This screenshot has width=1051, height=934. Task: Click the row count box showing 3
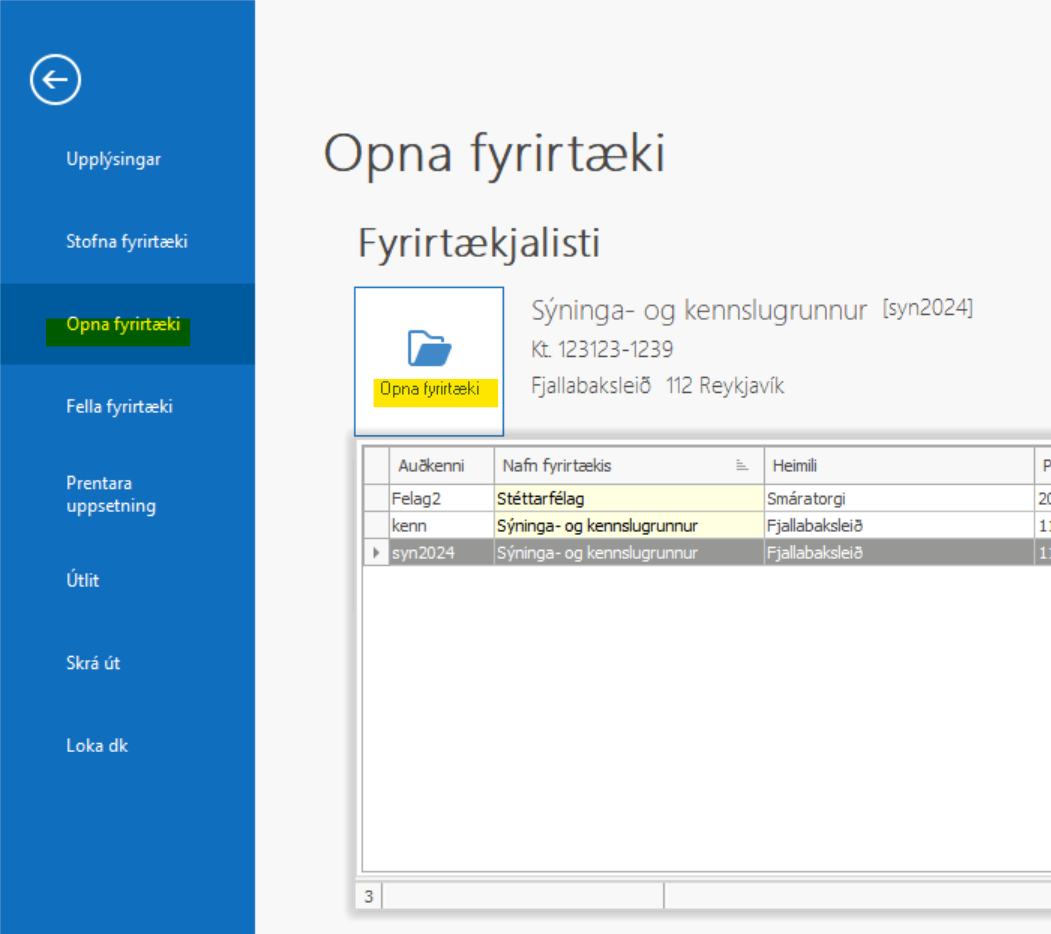[x=368, y=897]
